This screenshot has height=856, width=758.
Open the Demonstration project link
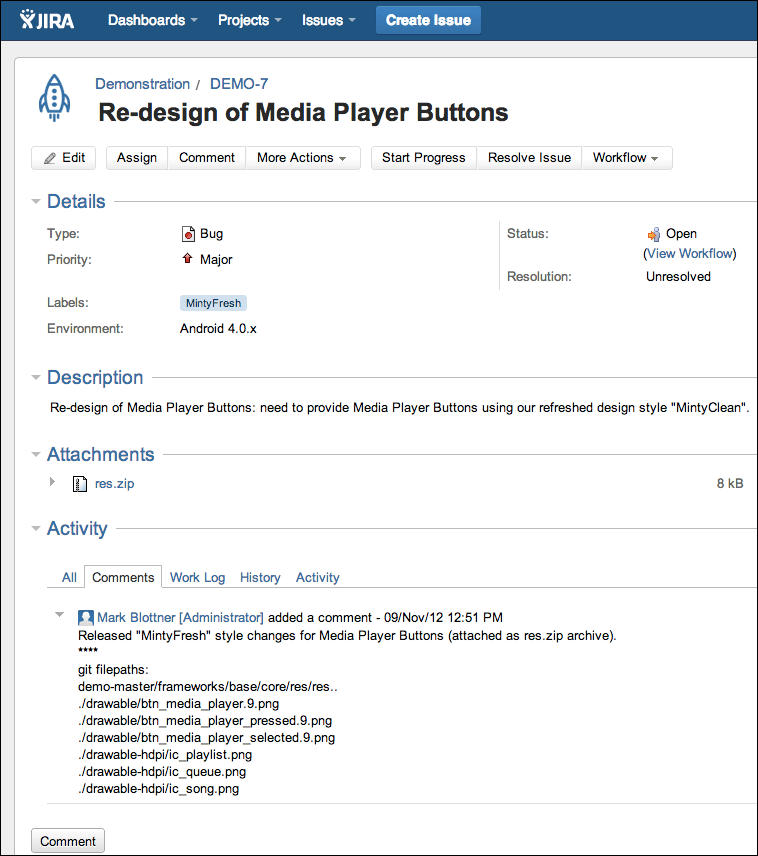[x=143, y=84]
